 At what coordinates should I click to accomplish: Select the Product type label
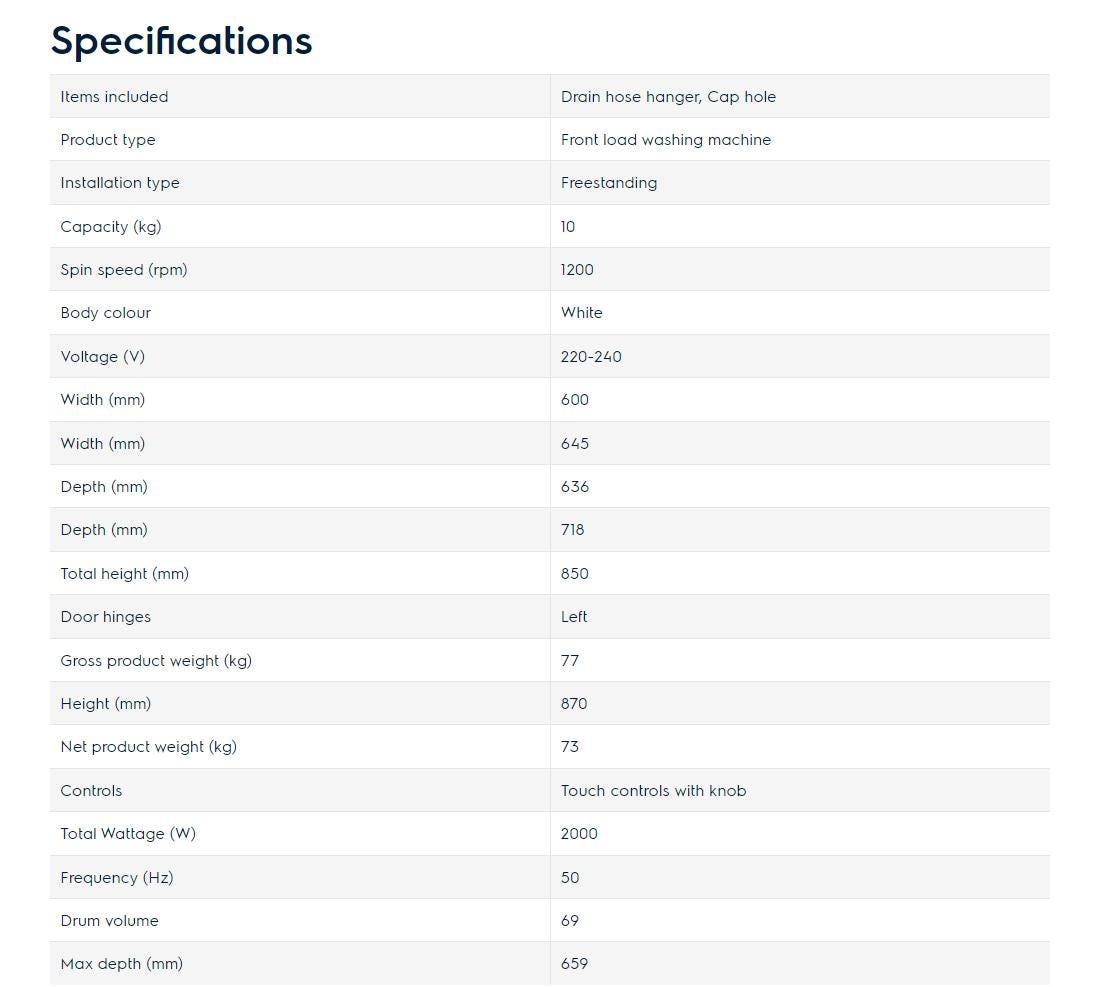(108, 140)
